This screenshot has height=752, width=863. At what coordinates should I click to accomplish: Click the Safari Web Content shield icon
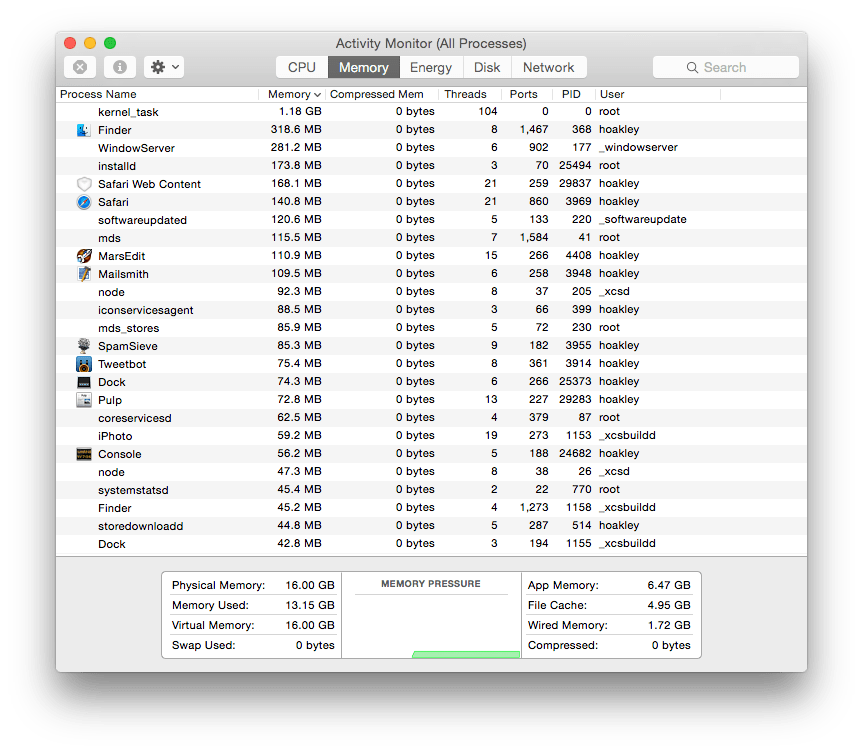[84, 184]
